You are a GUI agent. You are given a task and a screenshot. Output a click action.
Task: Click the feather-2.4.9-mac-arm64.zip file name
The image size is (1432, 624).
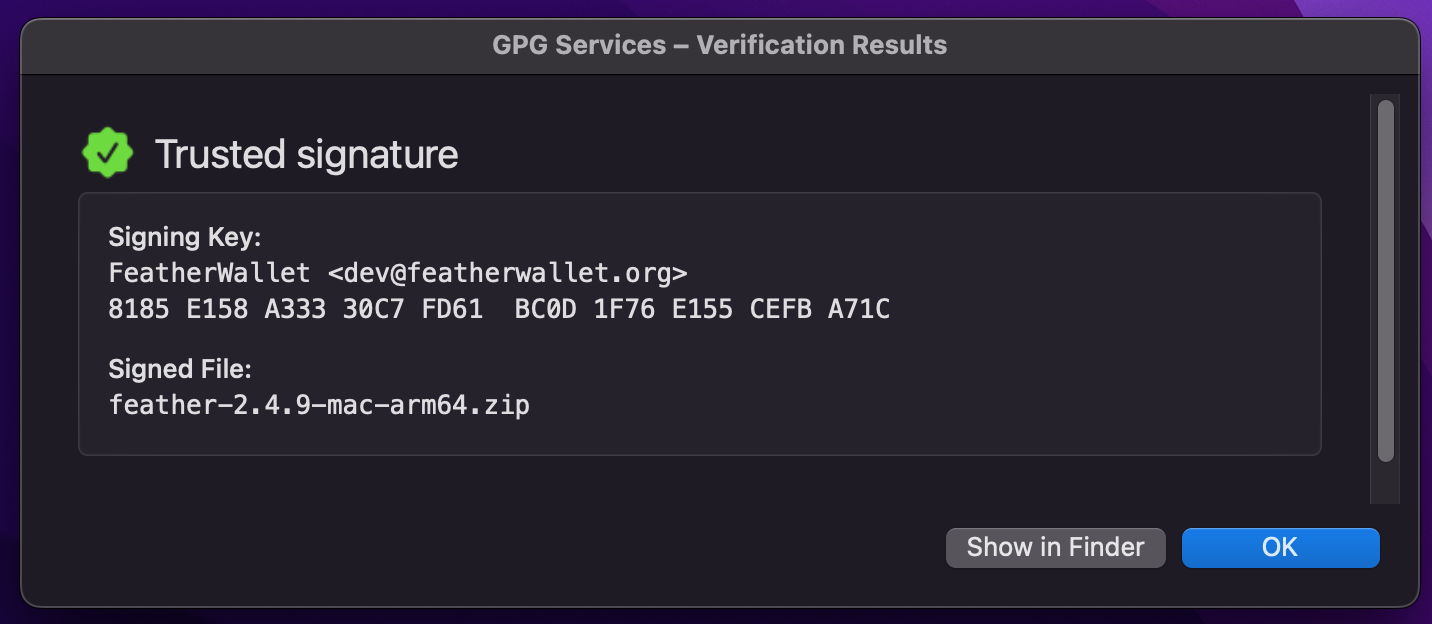click(319, 405)
